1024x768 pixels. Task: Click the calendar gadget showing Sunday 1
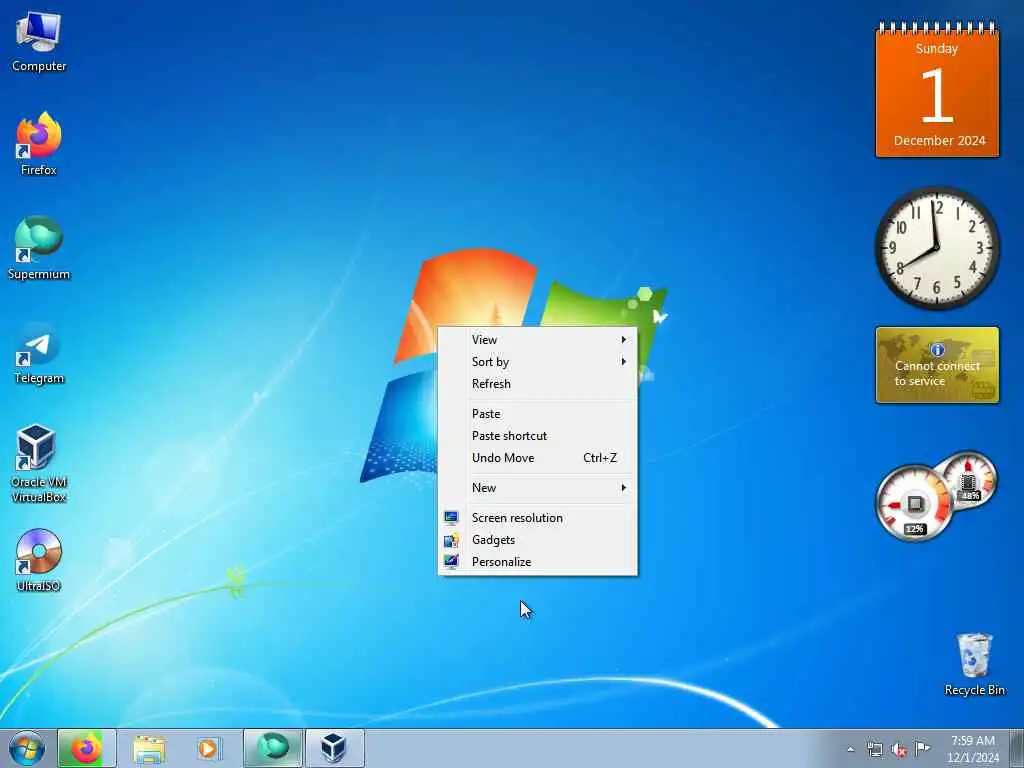click(x=937, y=89)
